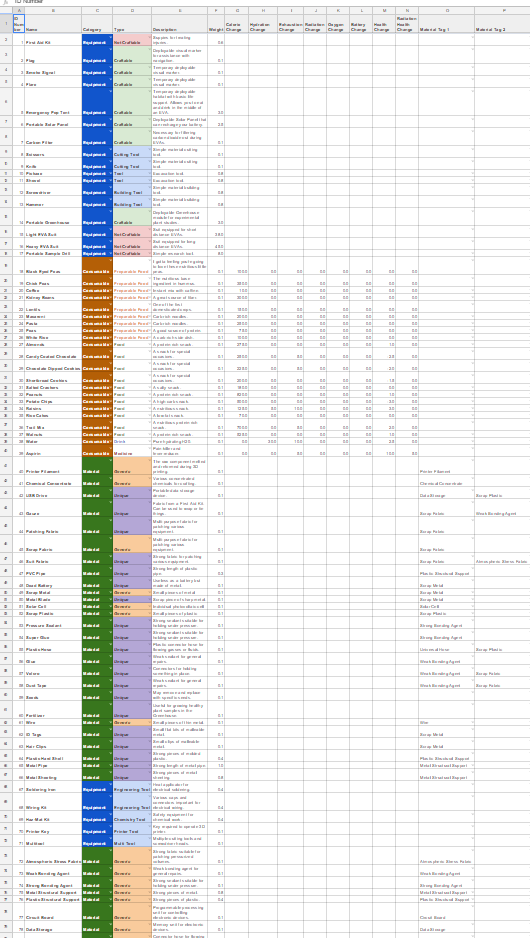
Task: Select column G header
Action: coord(236,10)
